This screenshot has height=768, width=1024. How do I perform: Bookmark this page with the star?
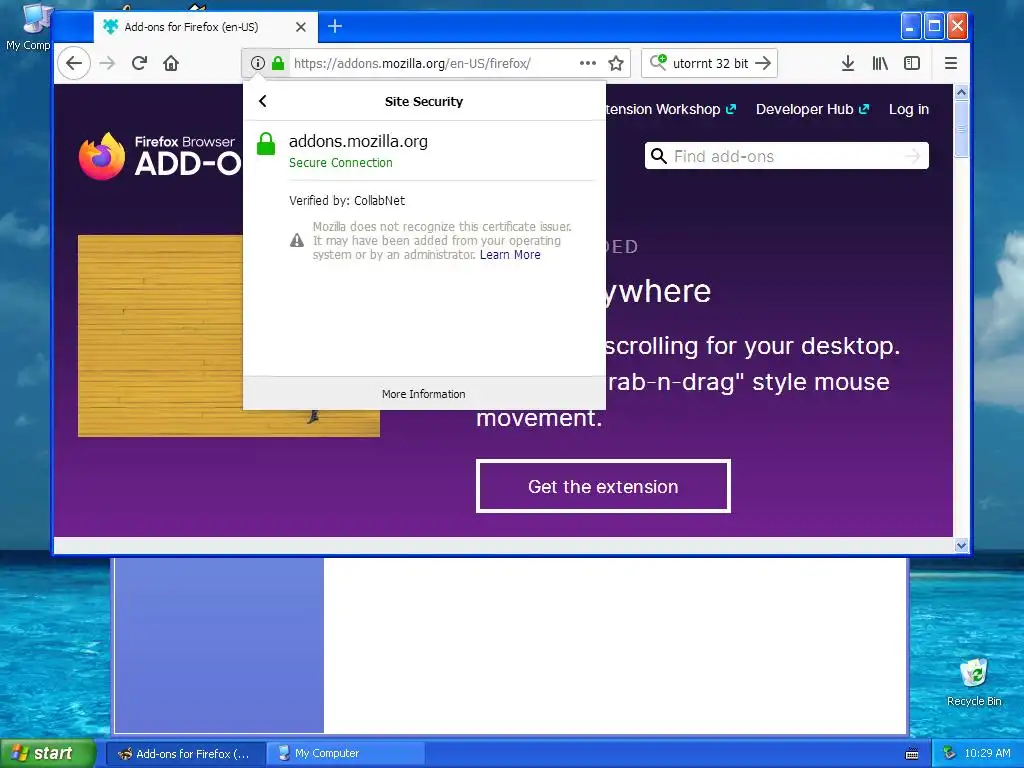[x=616, y=63]
